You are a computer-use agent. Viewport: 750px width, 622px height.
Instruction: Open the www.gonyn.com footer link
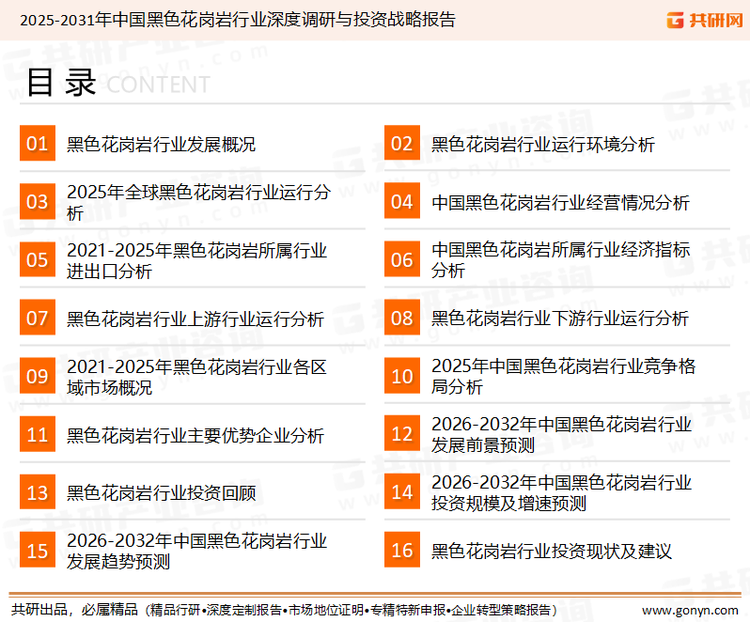[690, 610]
